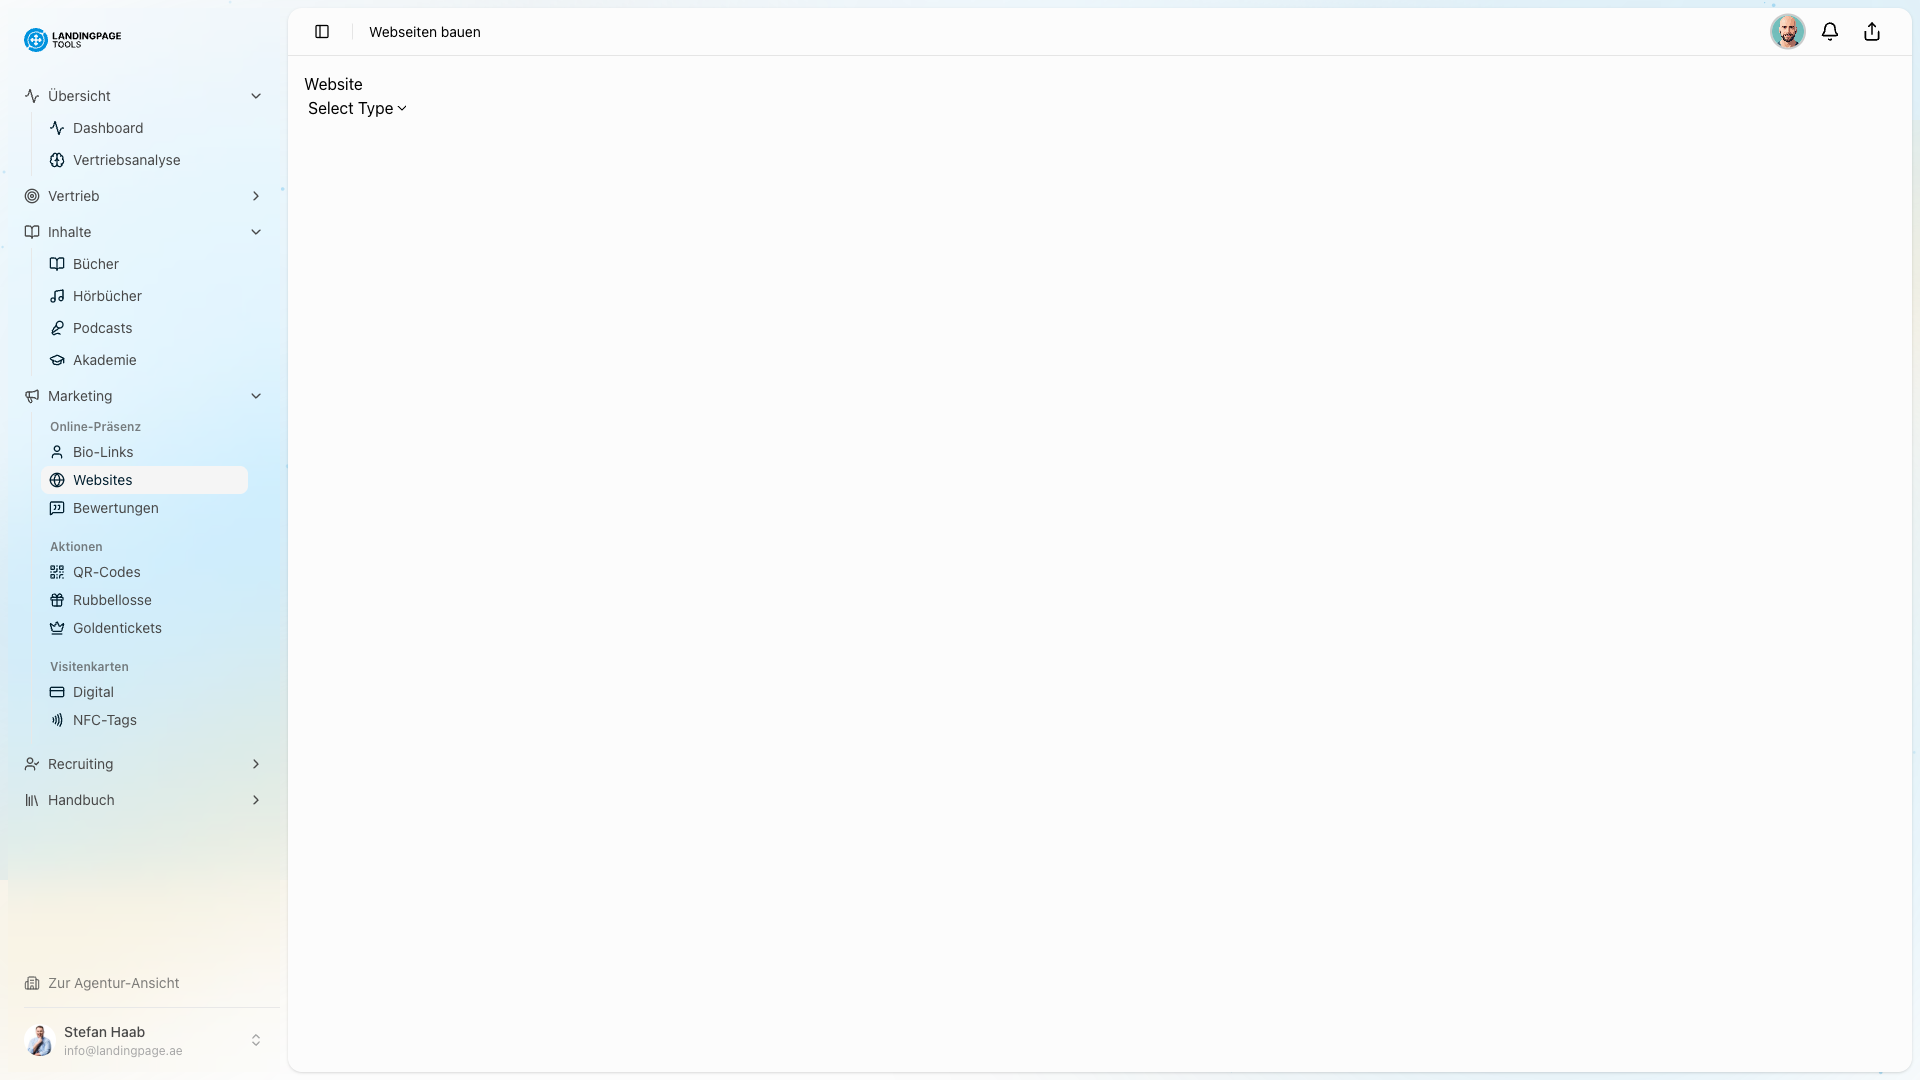Click the user profile avatar in the top bar
Image resolution: width=1920 pixels, height=1080 pixels.
(1788, 31)
